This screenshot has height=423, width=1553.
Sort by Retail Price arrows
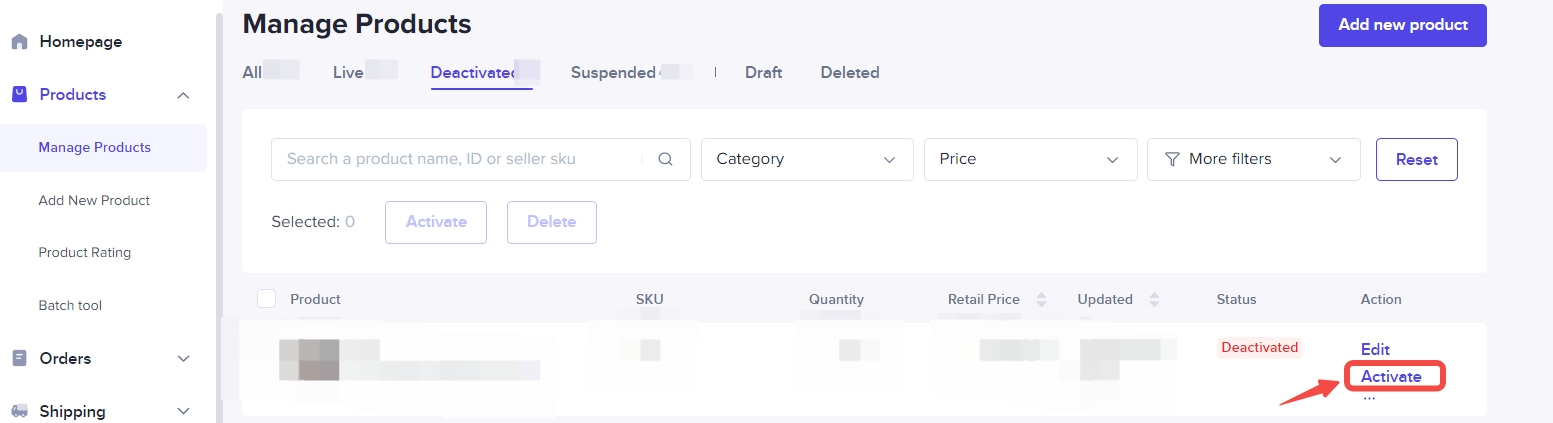[x=1041, y=299]
